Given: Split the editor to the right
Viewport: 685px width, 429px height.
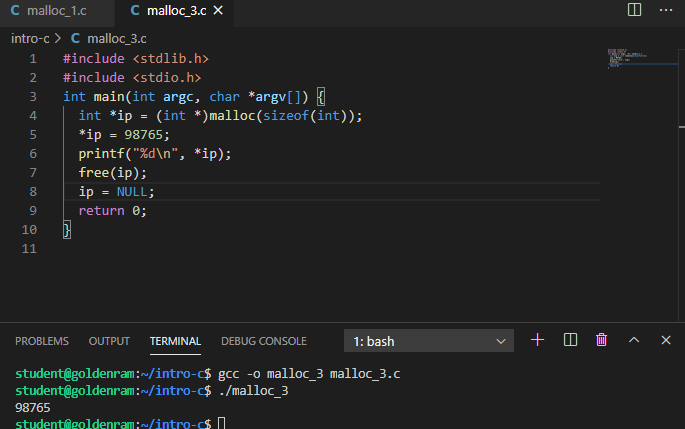Looking at the screenshot, I should point(634,10).
